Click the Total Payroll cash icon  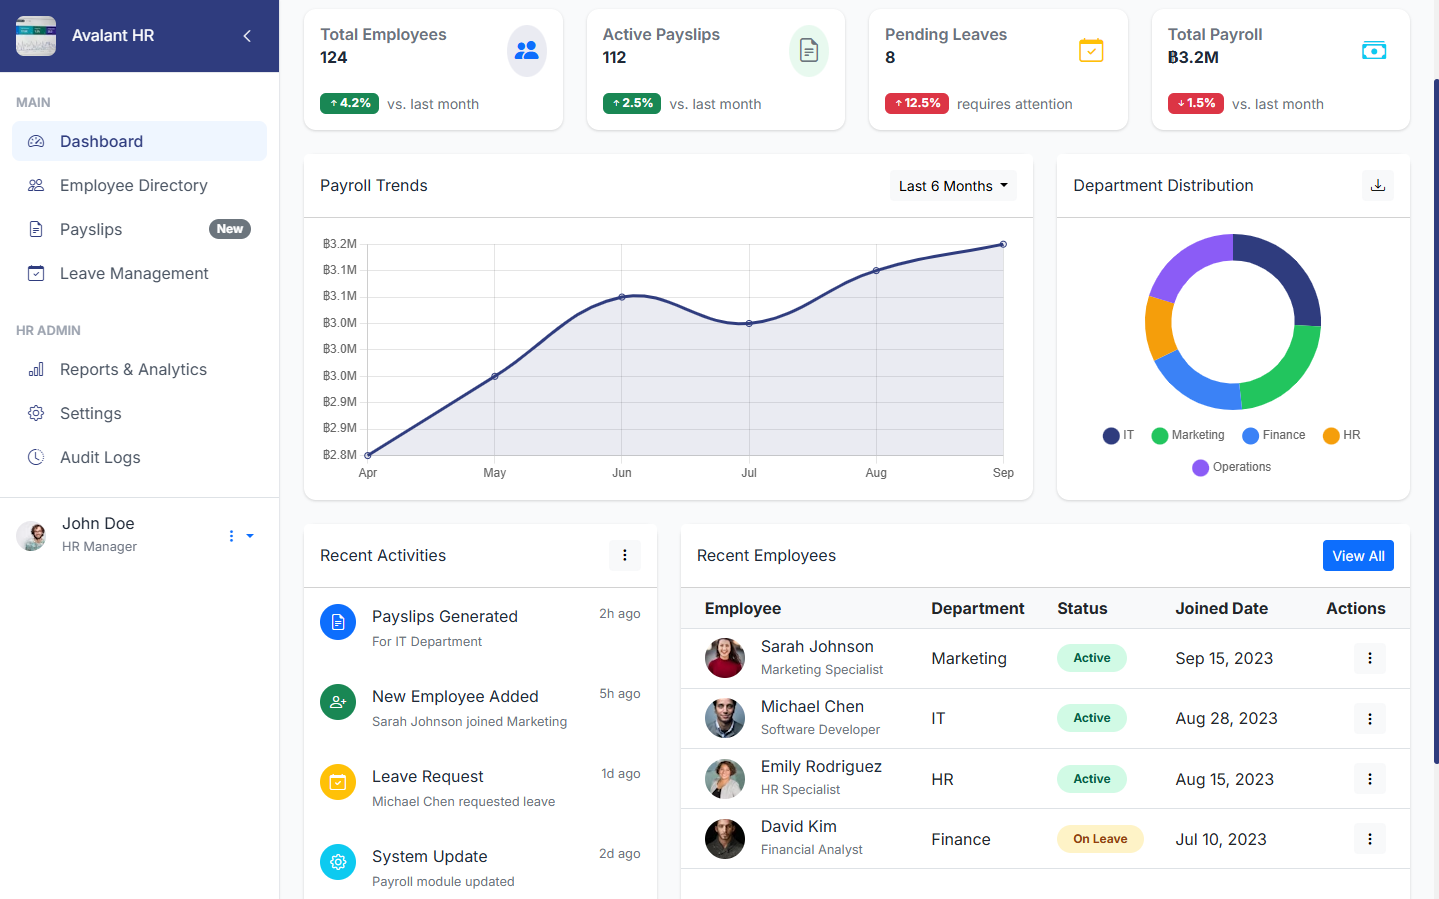click(x=1373, y=50)
